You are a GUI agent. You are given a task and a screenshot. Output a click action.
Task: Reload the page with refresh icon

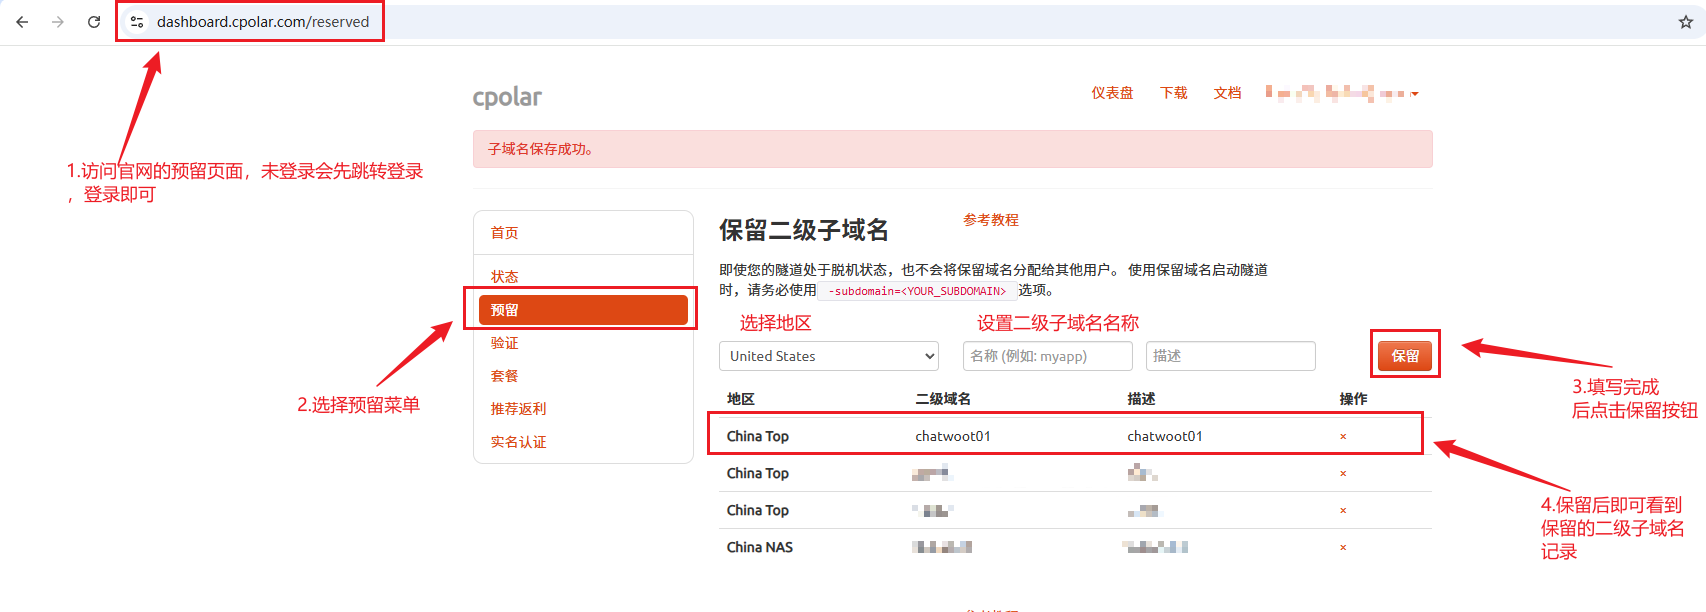click(94, 22)
